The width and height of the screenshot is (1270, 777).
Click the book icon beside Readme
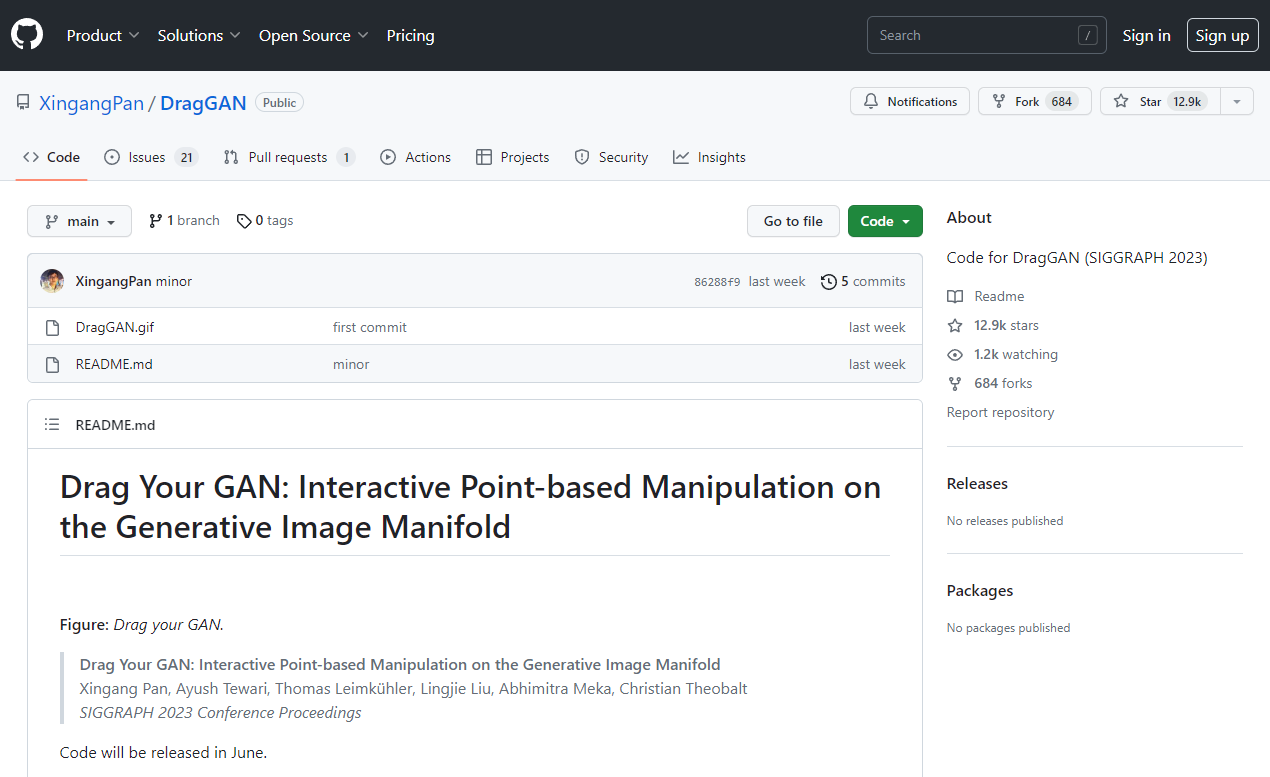pyautogui.click(x=955, y=296)
